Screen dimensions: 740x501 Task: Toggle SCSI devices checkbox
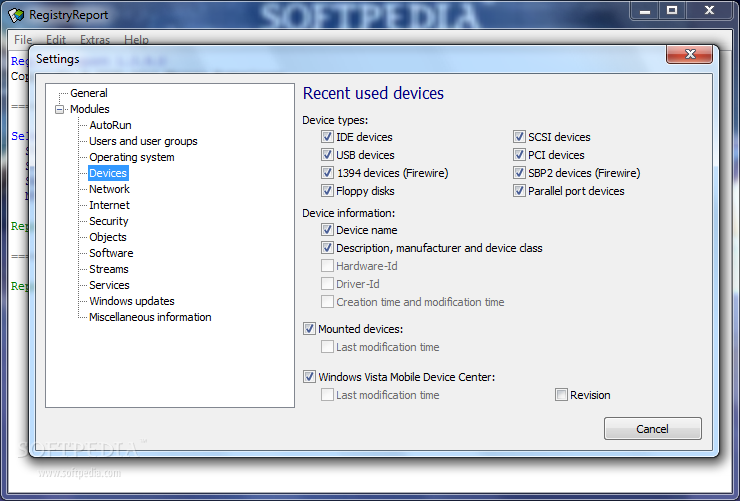click(x=519, y=137)
